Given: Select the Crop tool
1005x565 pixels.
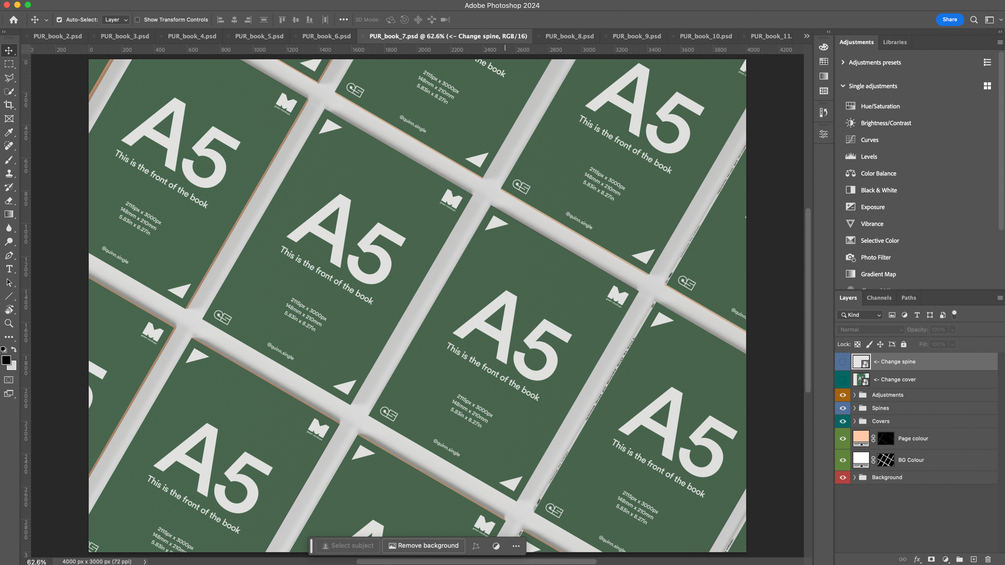Looking at the screenshot, I should [9, 105].
